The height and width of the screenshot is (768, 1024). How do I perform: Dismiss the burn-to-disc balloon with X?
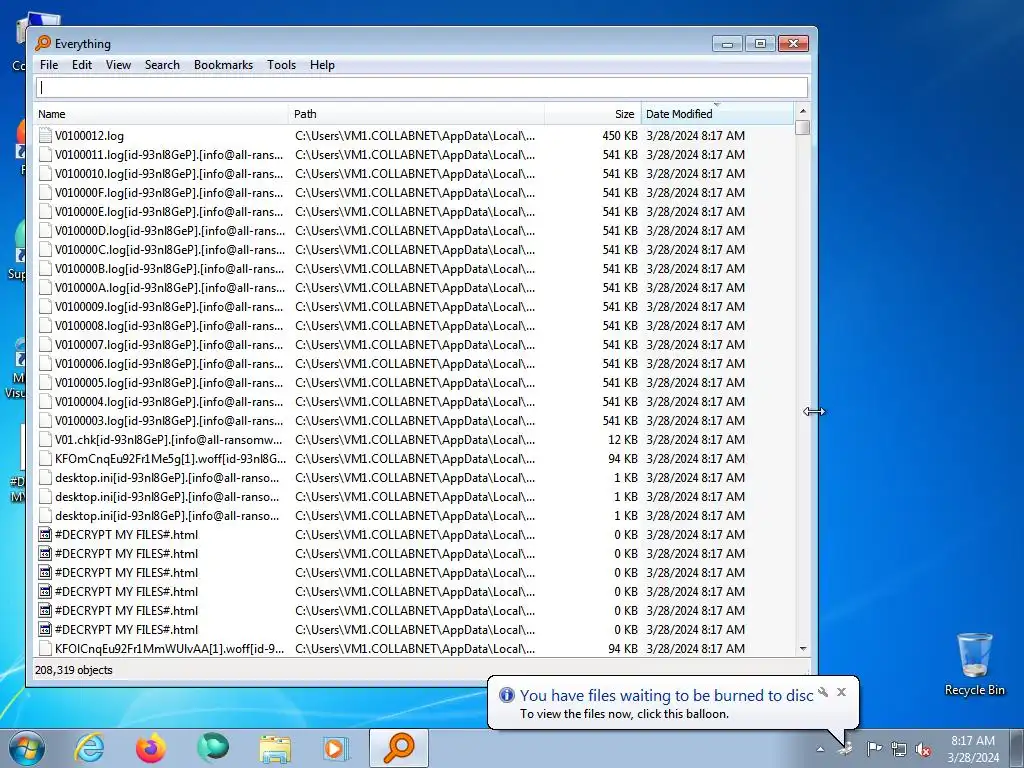click(841, 692)
